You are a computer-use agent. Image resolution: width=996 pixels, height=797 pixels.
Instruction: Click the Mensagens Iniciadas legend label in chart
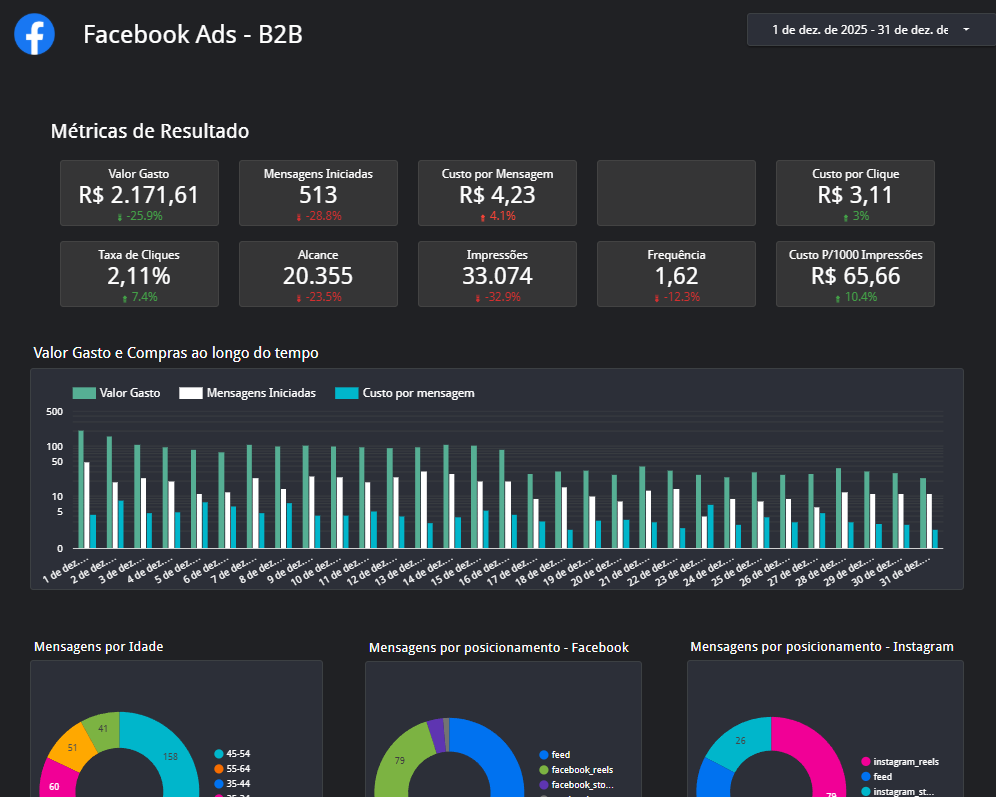click(261, 393)
